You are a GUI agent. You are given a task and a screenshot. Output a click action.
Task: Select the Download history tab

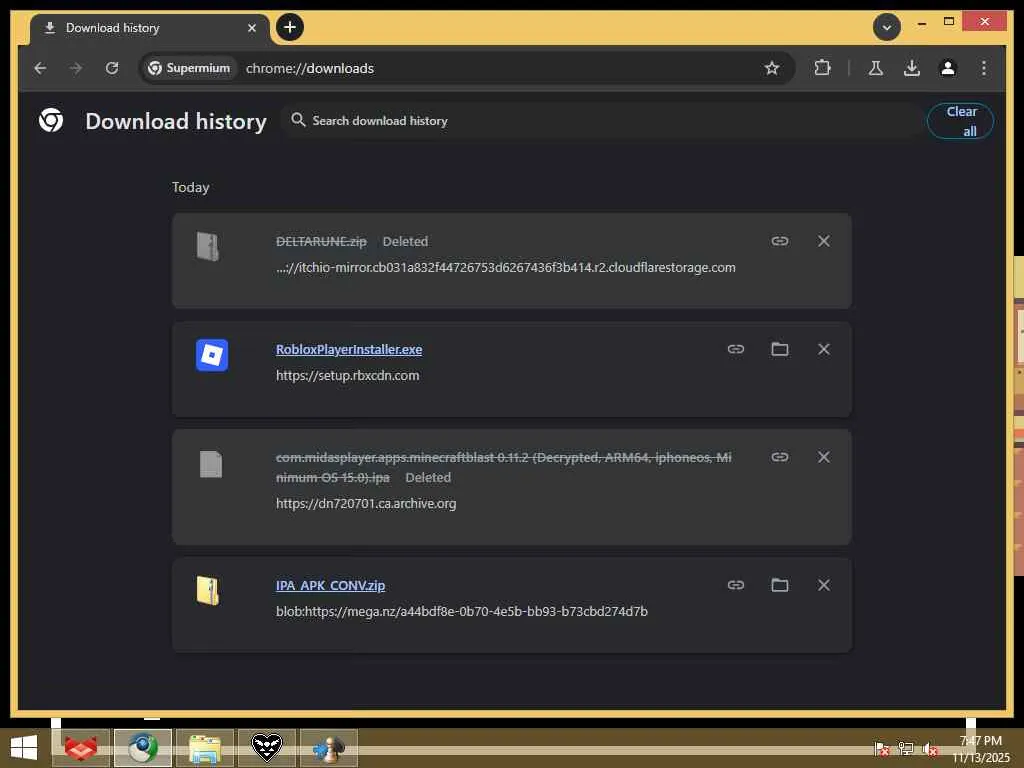(x=150, y=28)
